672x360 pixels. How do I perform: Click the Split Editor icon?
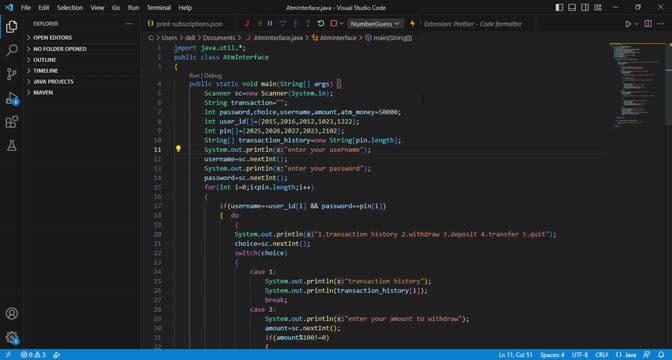pyautogui.click(x=648, y=24)
